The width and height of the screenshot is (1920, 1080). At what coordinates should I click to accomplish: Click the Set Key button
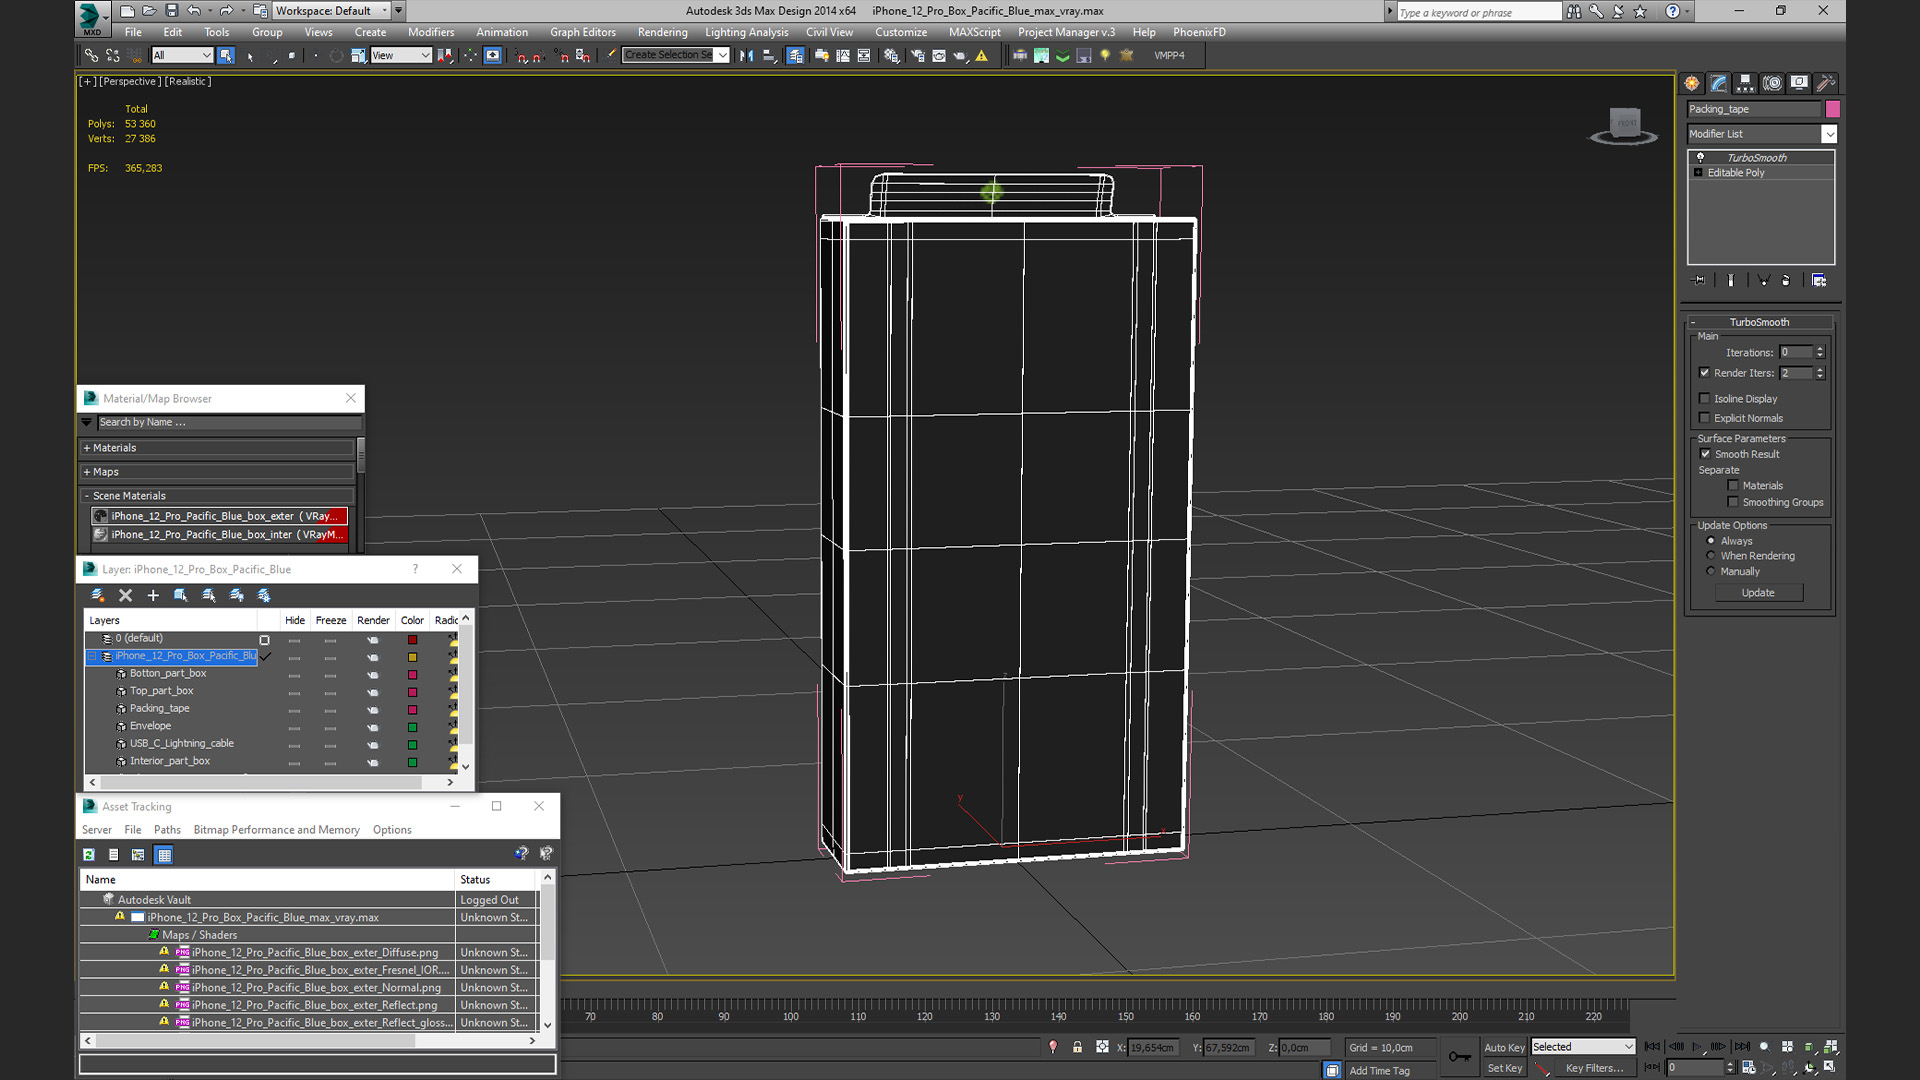click(1504, 1068)
